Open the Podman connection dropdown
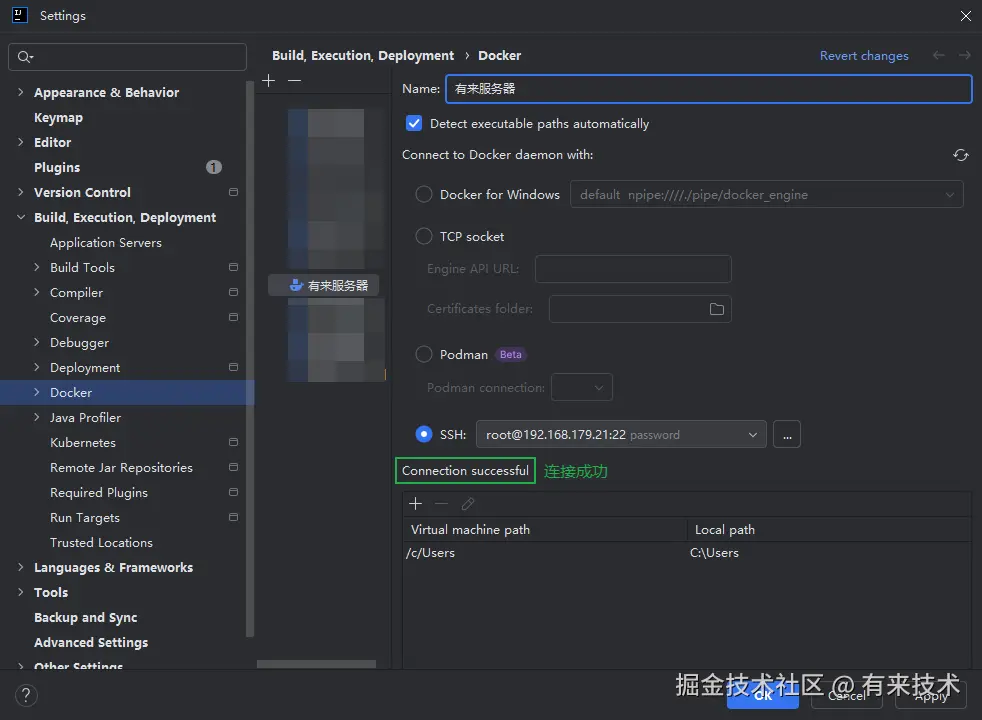This screenshot has height=720, width=982. point(582,388)
